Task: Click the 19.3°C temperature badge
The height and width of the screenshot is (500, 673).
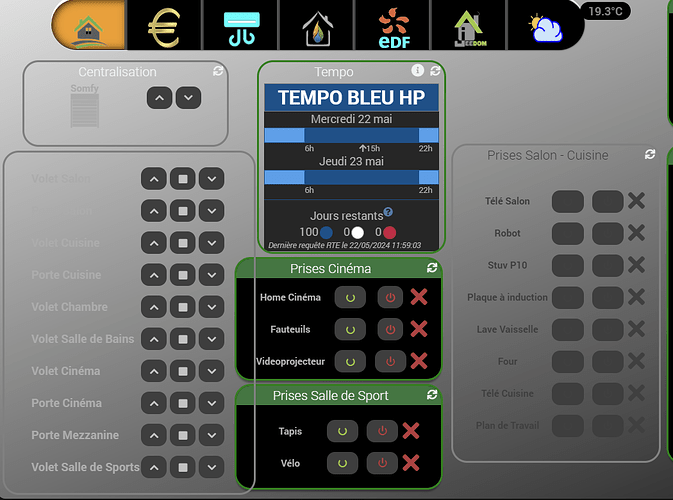Action: (605, 11)
